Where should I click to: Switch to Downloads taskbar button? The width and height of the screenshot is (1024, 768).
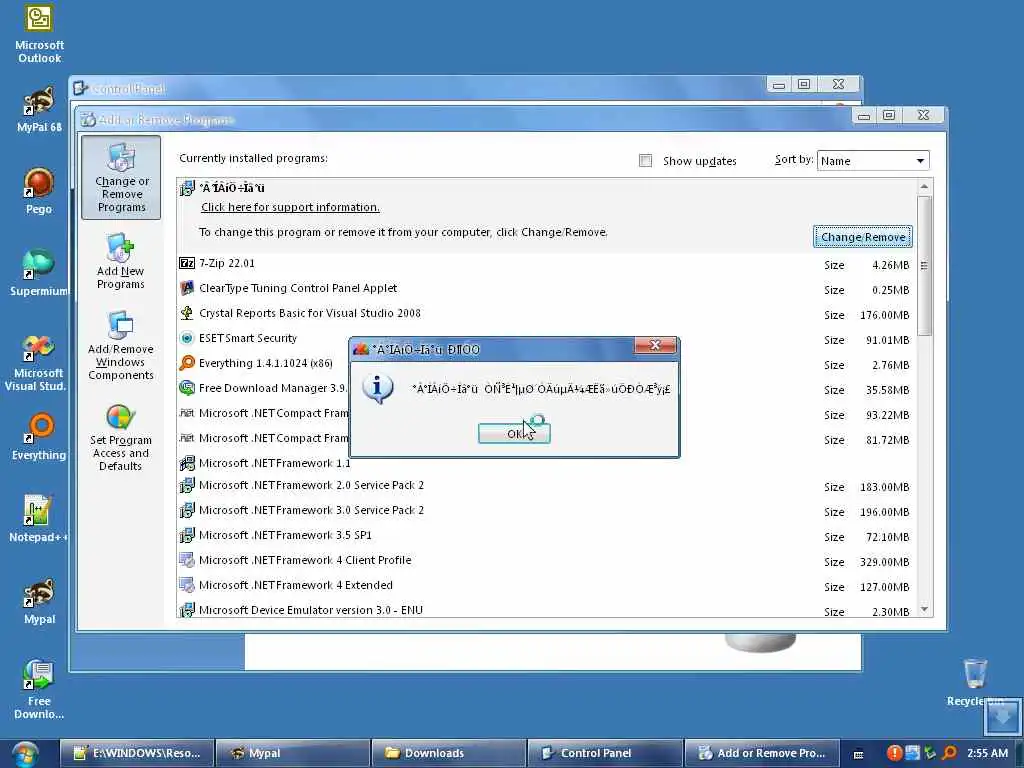click(x=449, y=753)
